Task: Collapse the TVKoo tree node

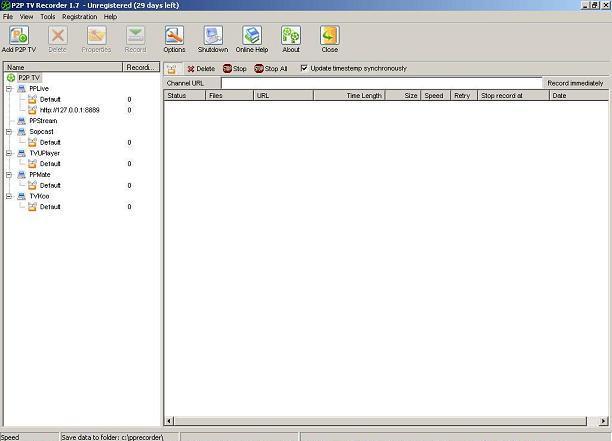Action: (9, 196)
